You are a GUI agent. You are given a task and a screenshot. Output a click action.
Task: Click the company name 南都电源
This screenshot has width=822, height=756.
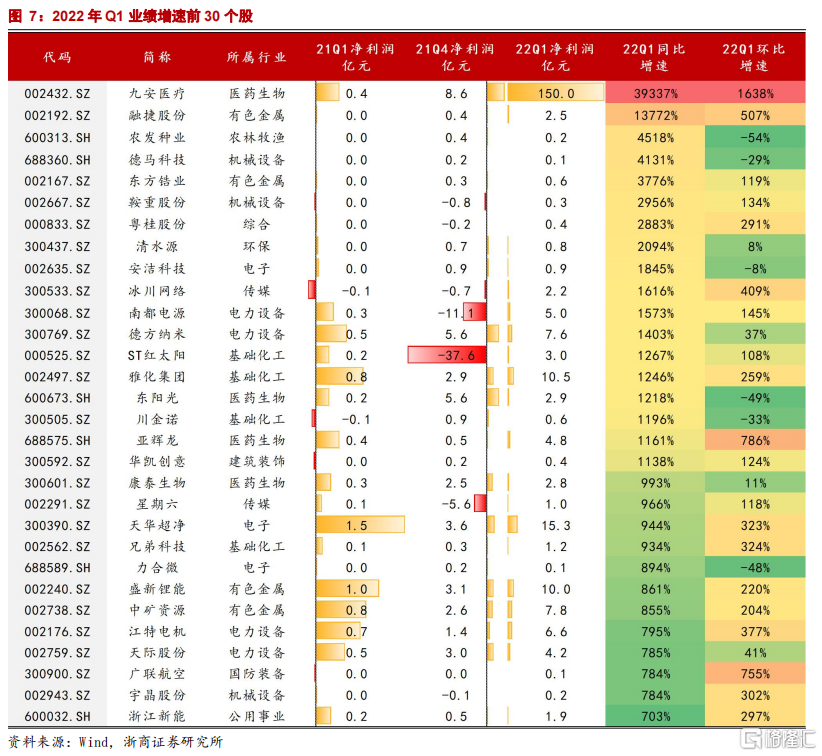pyautogui.click(x=157, y=313)
